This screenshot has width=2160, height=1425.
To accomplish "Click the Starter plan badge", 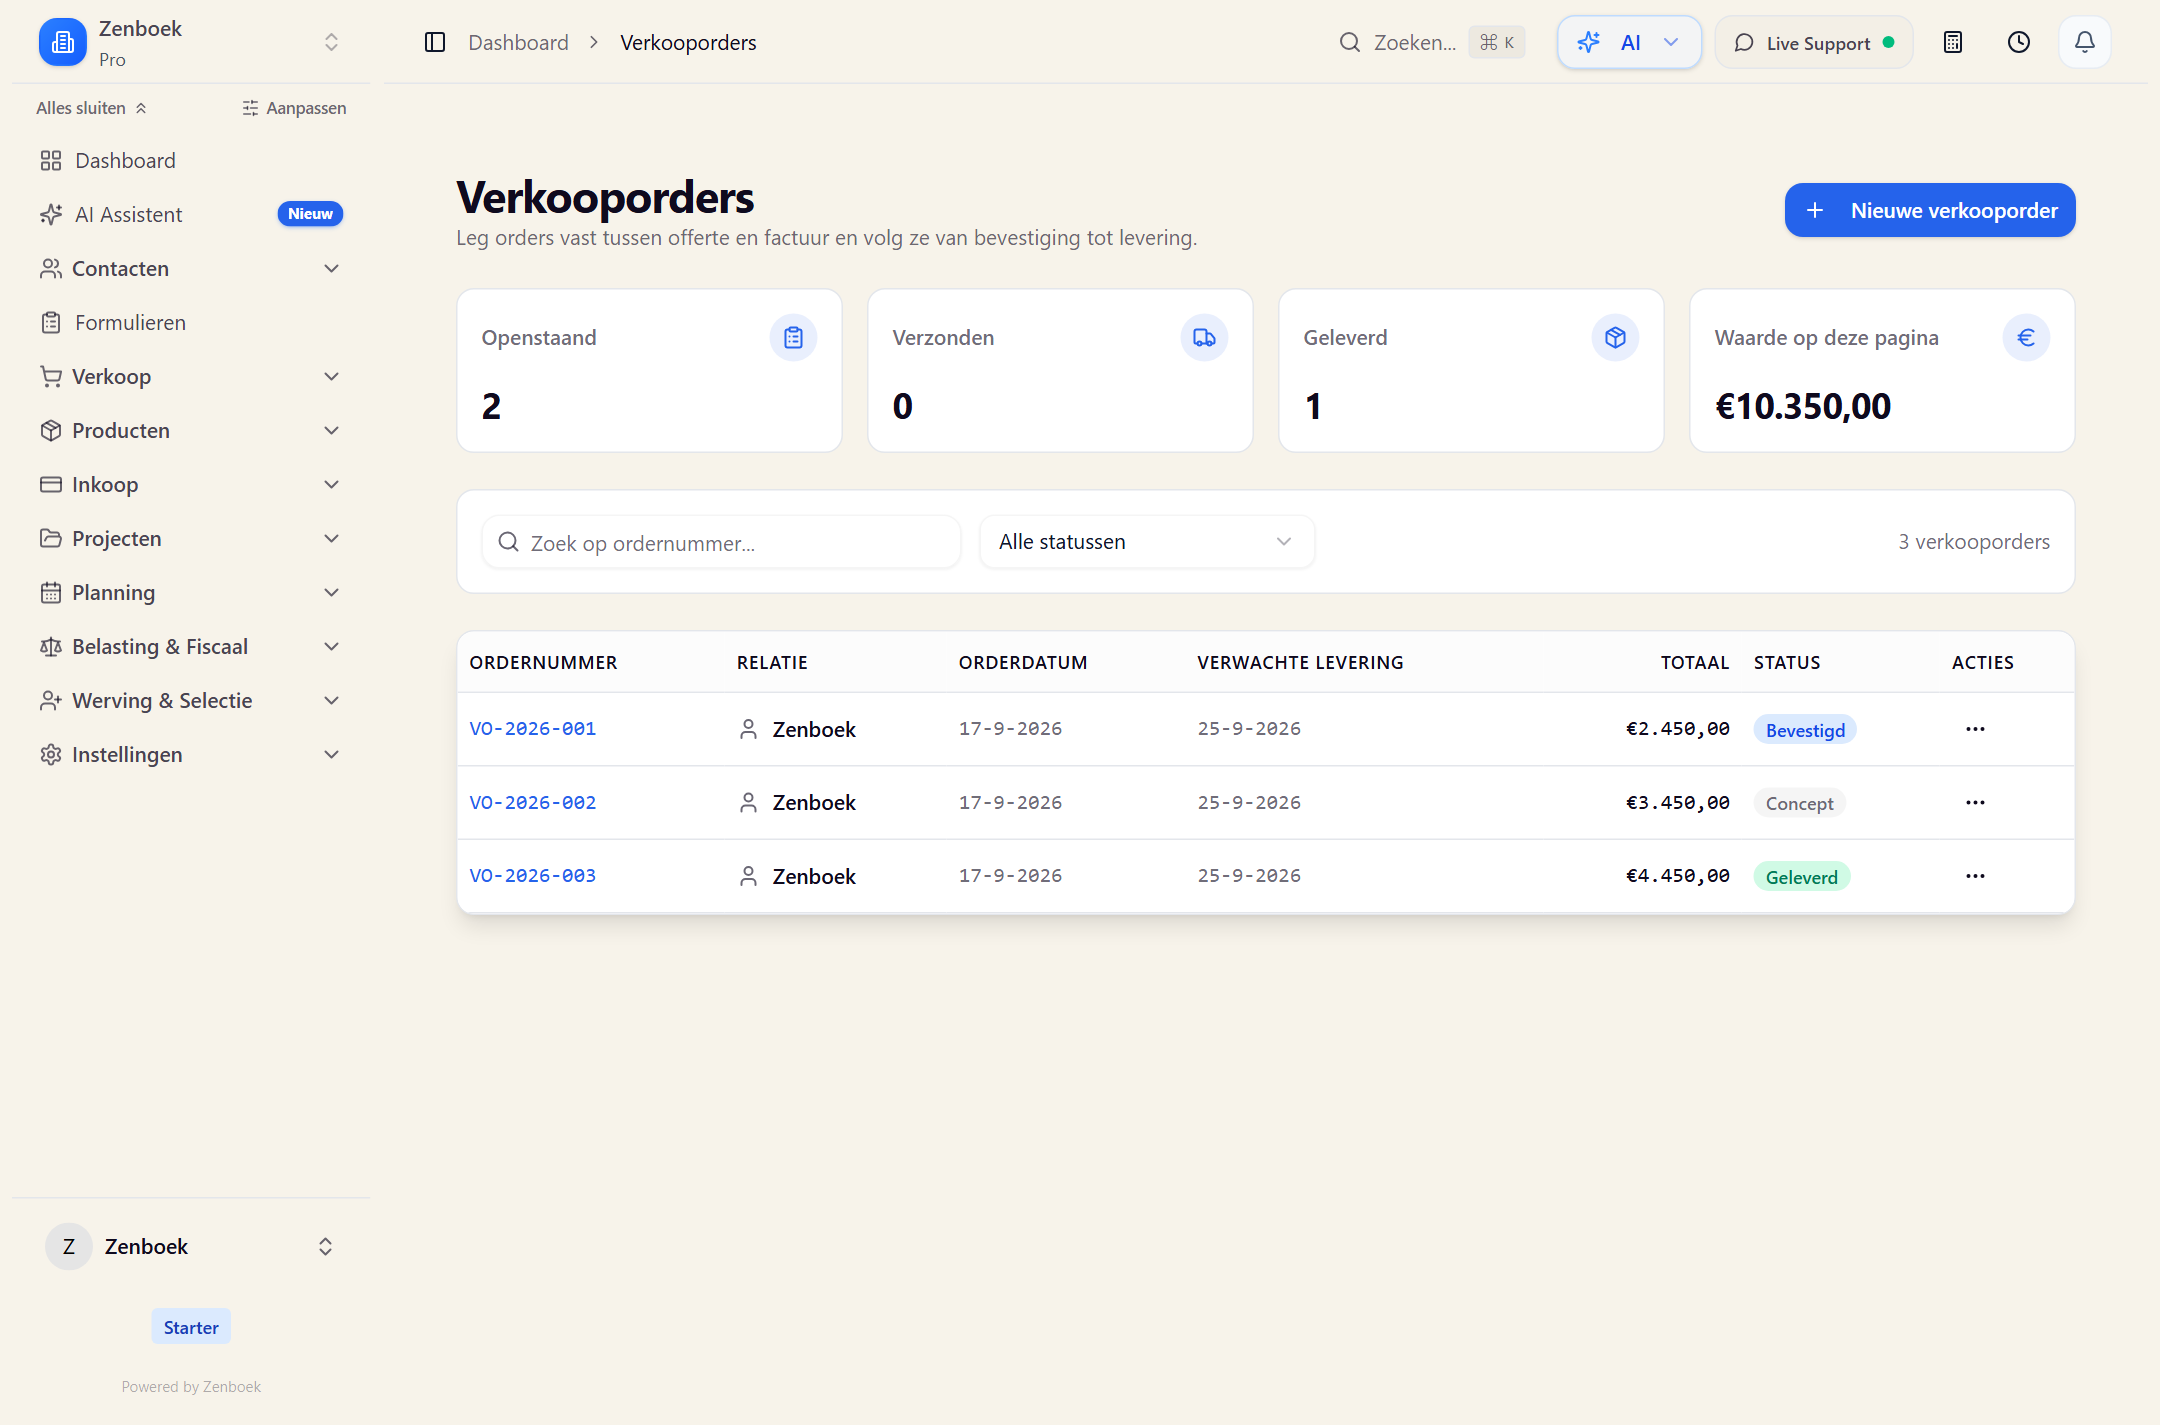I will pyautogui.click(x=191, y=1327).
